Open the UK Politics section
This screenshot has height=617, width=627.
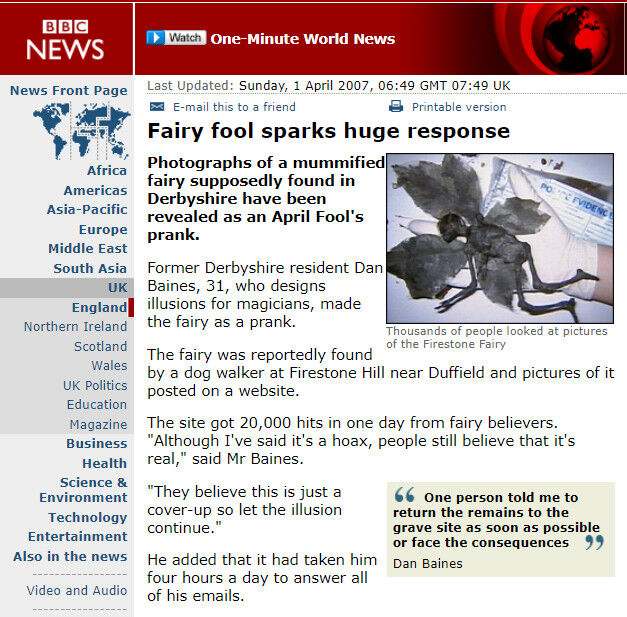coord(94,385)
